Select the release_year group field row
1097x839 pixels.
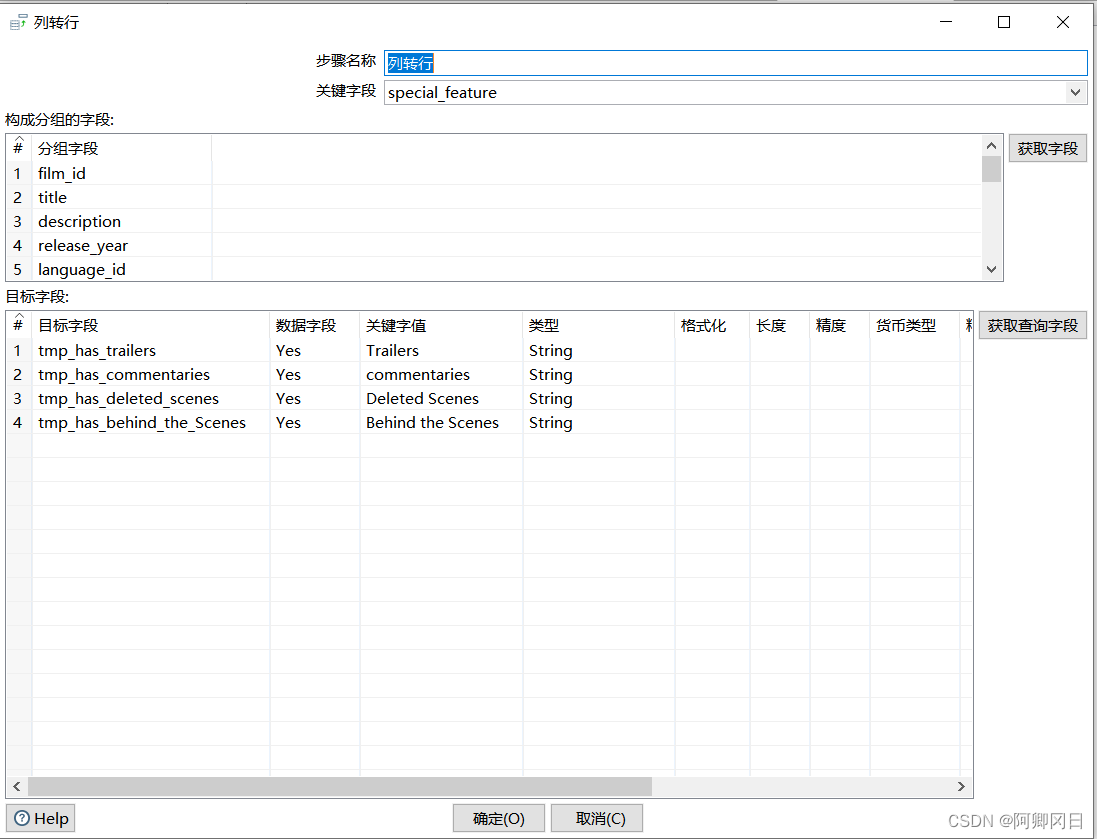(83, 245)
